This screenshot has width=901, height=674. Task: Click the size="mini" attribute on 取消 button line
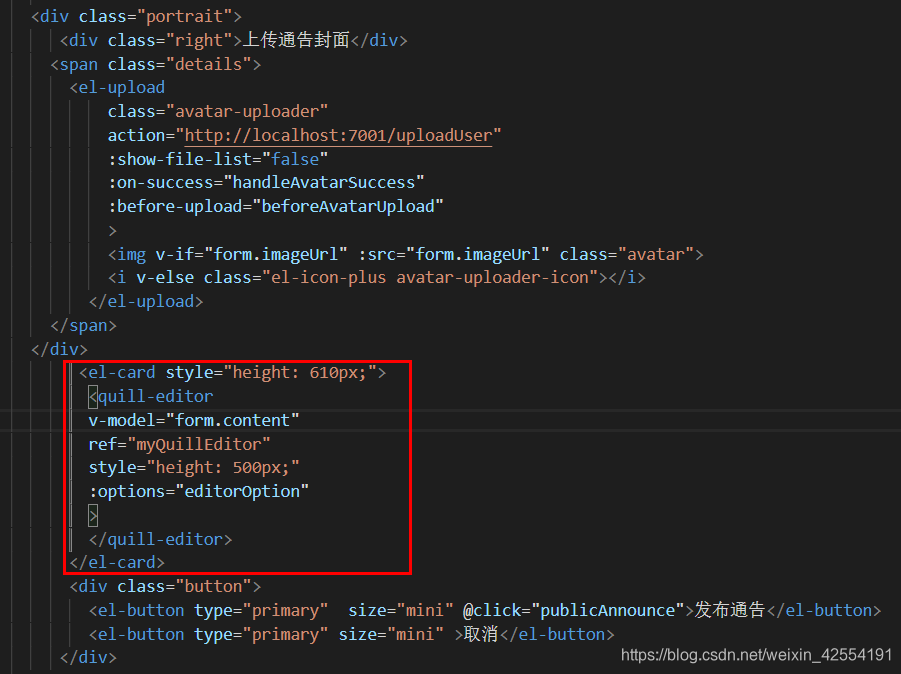[x=391, y=635]
